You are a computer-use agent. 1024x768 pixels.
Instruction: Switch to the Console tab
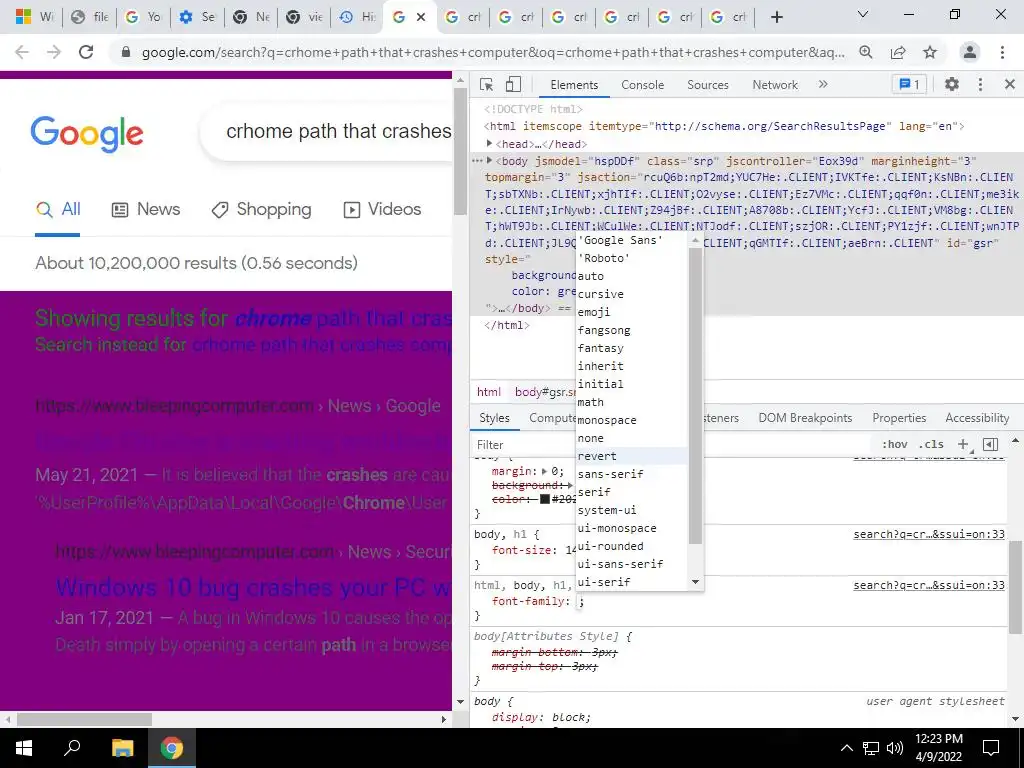643,85
